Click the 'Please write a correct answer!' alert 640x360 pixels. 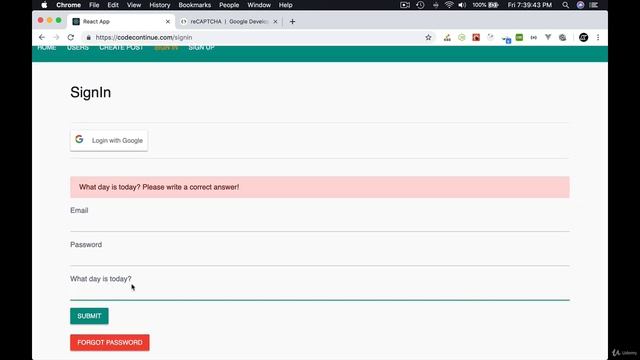pyautogui.click(x=320, y=187)
